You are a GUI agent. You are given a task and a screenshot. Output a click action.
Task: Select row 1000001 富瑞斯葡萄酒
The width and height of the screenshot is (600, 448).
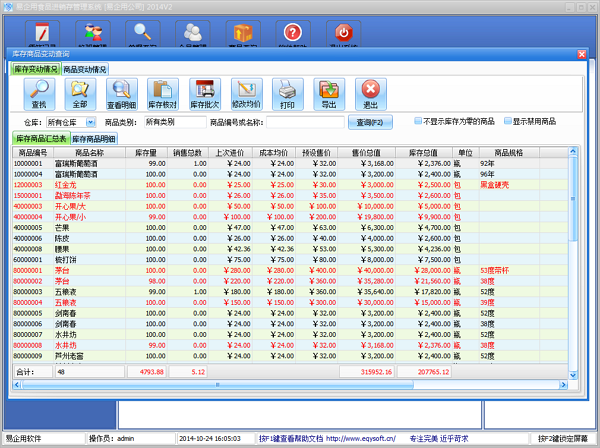point(290,163)
